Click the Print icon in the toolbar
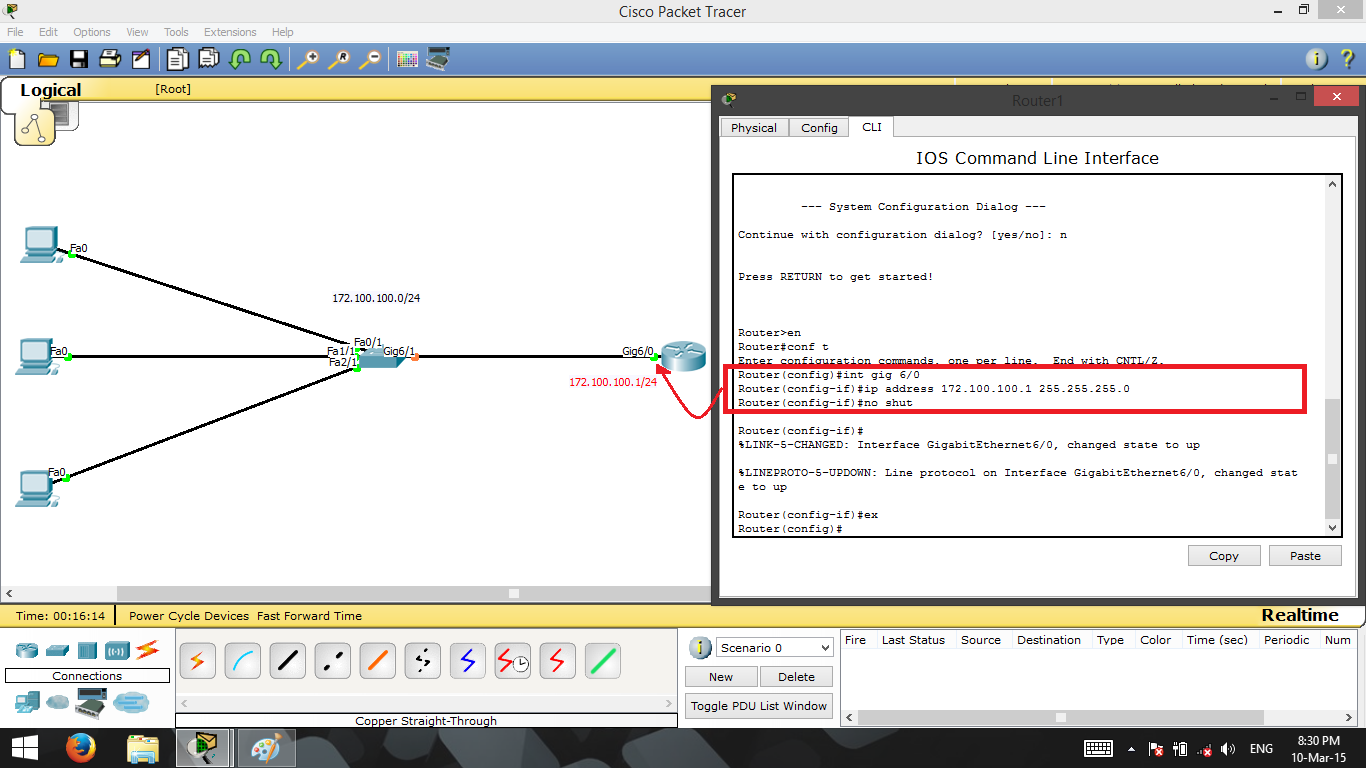Image resolution: width=1366 pixels, height=768 pixels. point(110,59)
